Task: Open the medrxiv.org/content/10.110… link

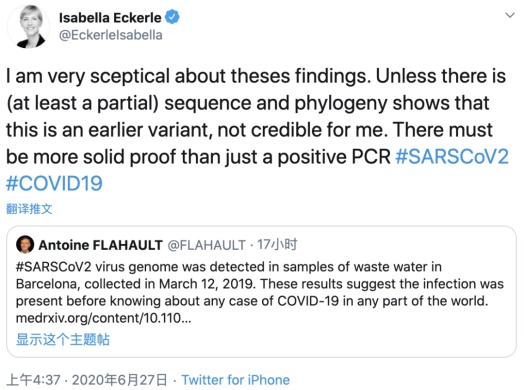Action: click(x=104, y=318)
